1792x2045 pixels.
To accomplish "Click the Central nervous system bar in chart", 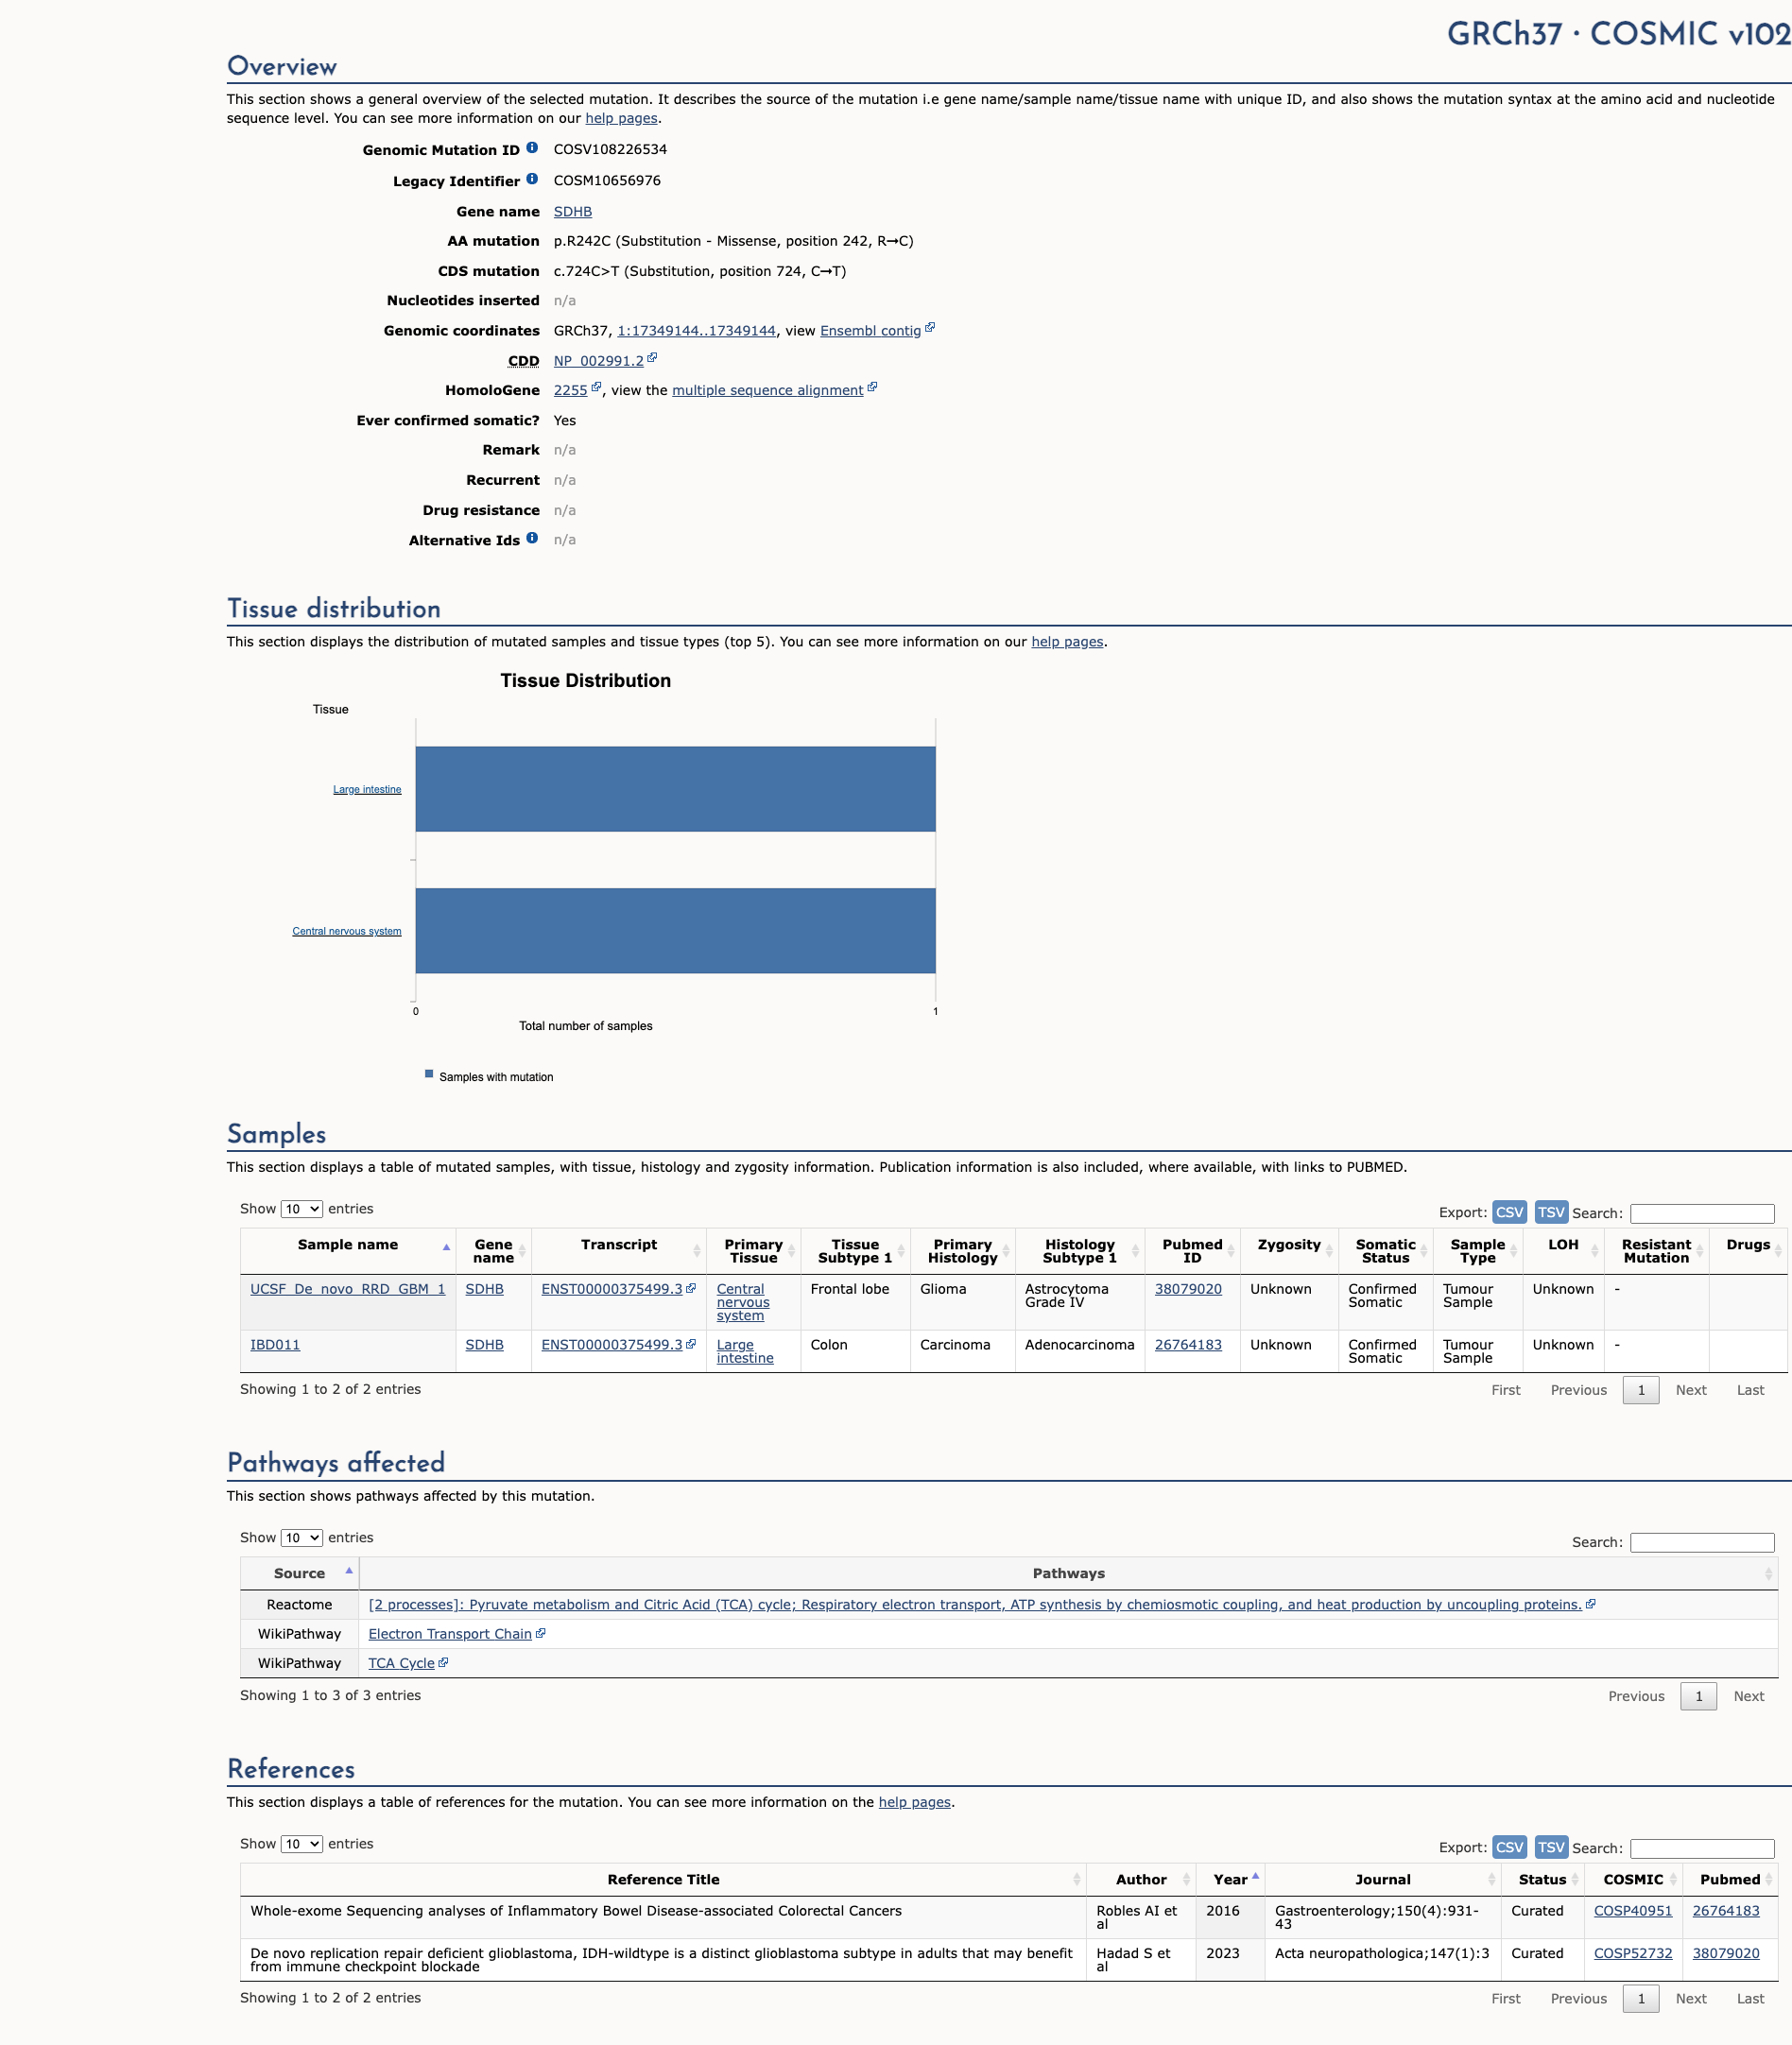I will (675, 931).
